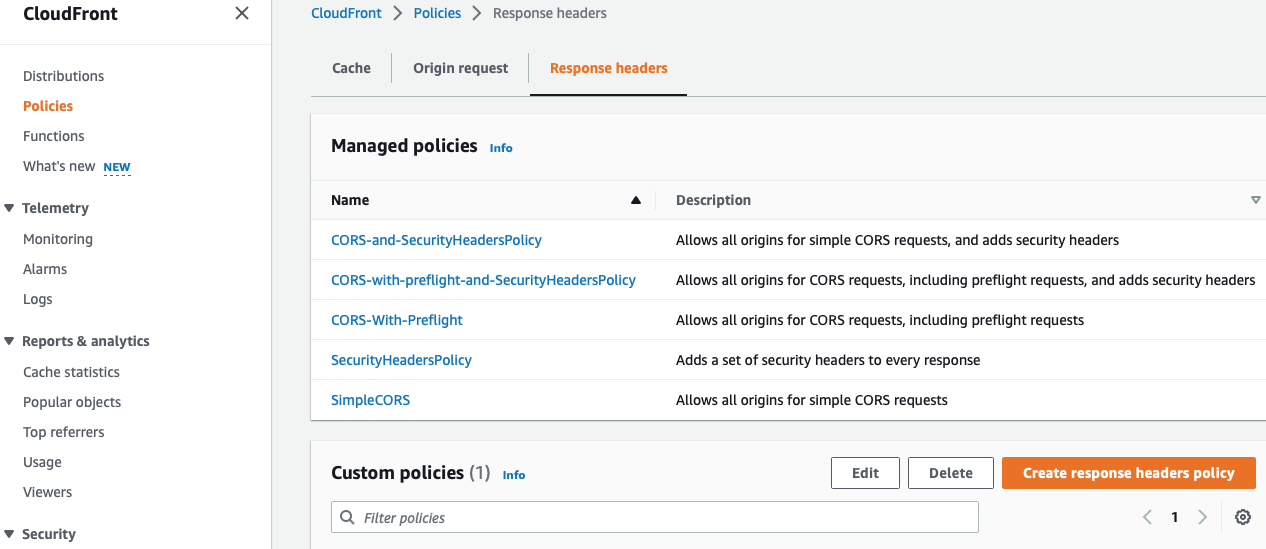Click the Security section heading
Viewport: 1266px width, 549px height.
coord(49,534)
